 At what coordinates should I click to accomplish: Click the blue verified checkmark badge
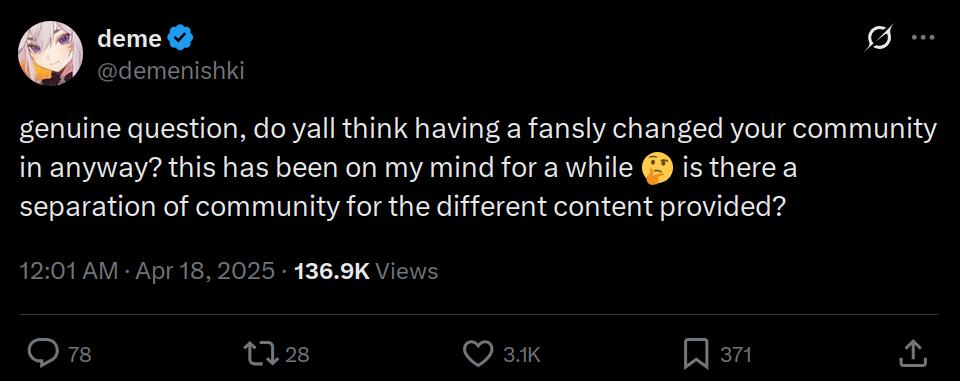(181, 39)
